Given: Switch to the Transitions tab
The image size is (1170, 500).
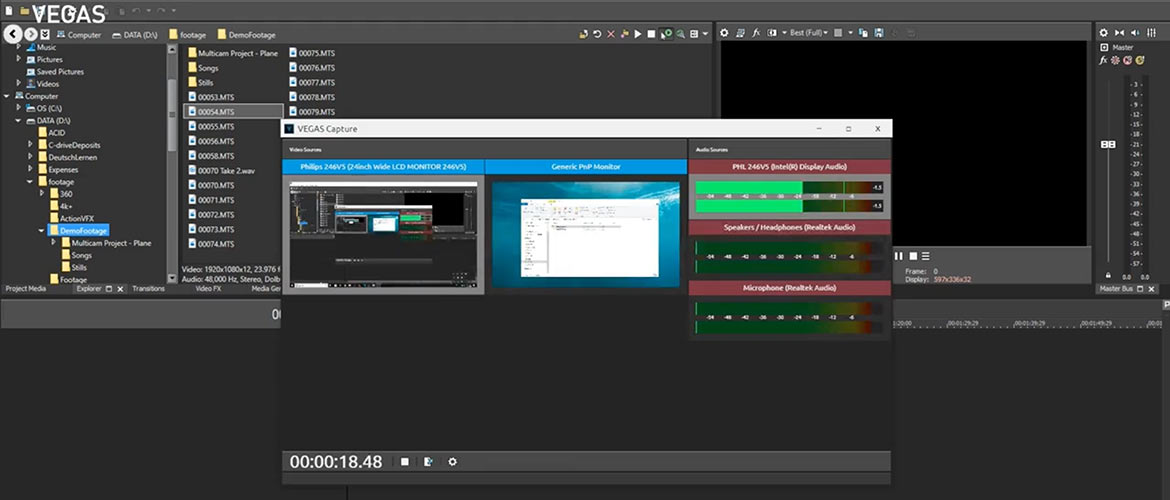Looking at the screenshot, I should tap(148, 288).
